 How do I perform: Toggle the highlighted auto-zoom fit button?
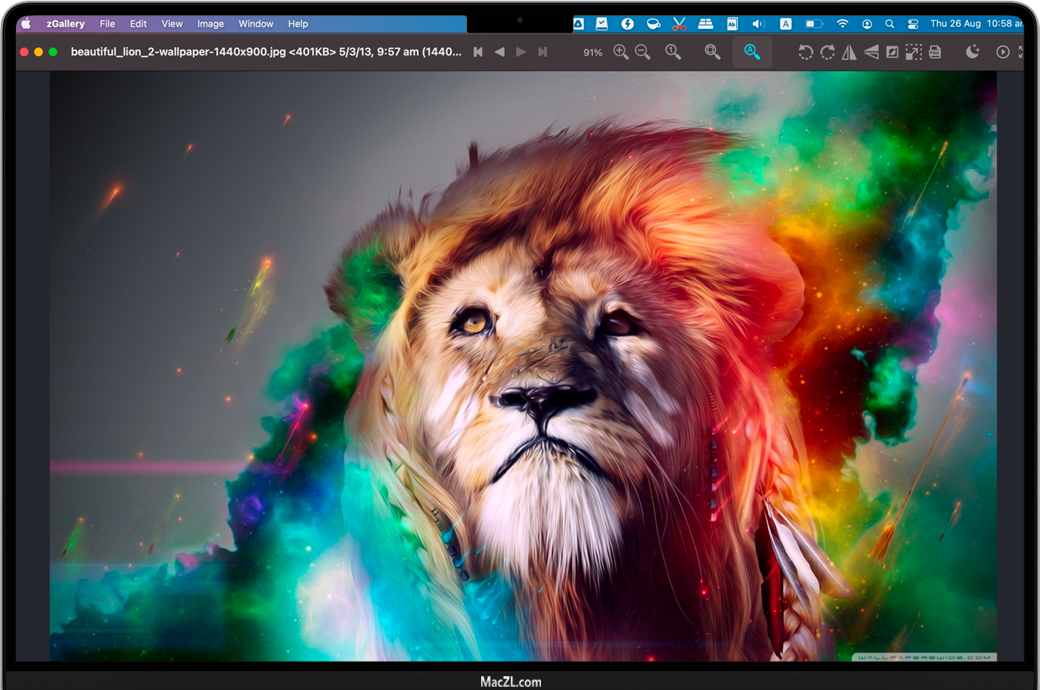(x=752, y=52)
